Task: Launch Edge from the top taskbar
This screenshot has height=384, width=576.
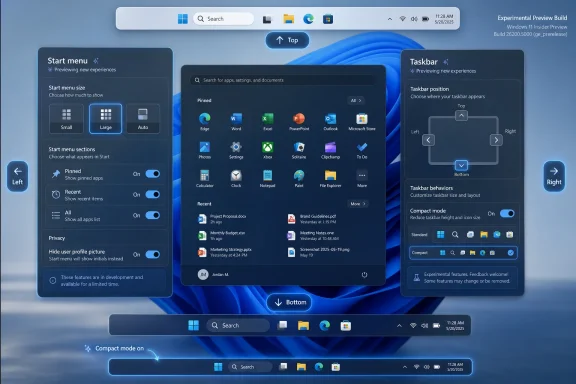Action: pos(308,19)
